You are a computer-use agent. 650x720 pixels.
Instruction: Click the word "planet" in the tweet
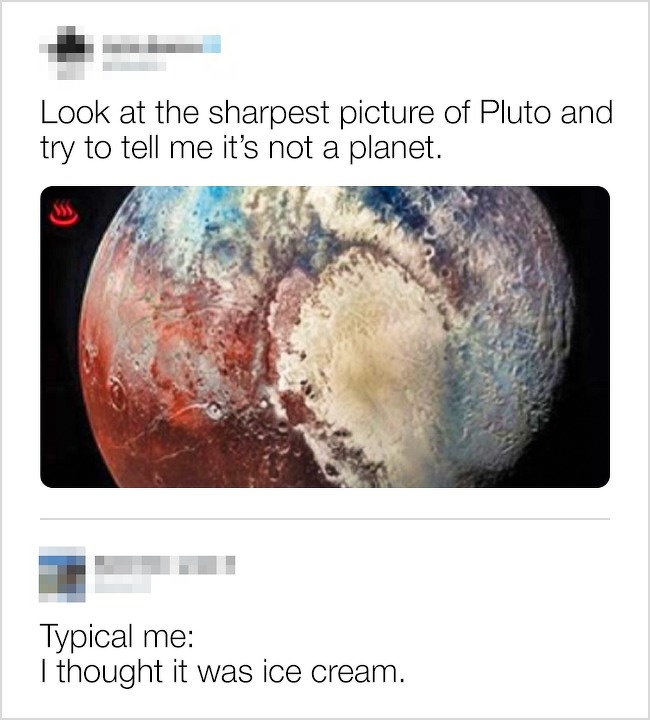392,149
